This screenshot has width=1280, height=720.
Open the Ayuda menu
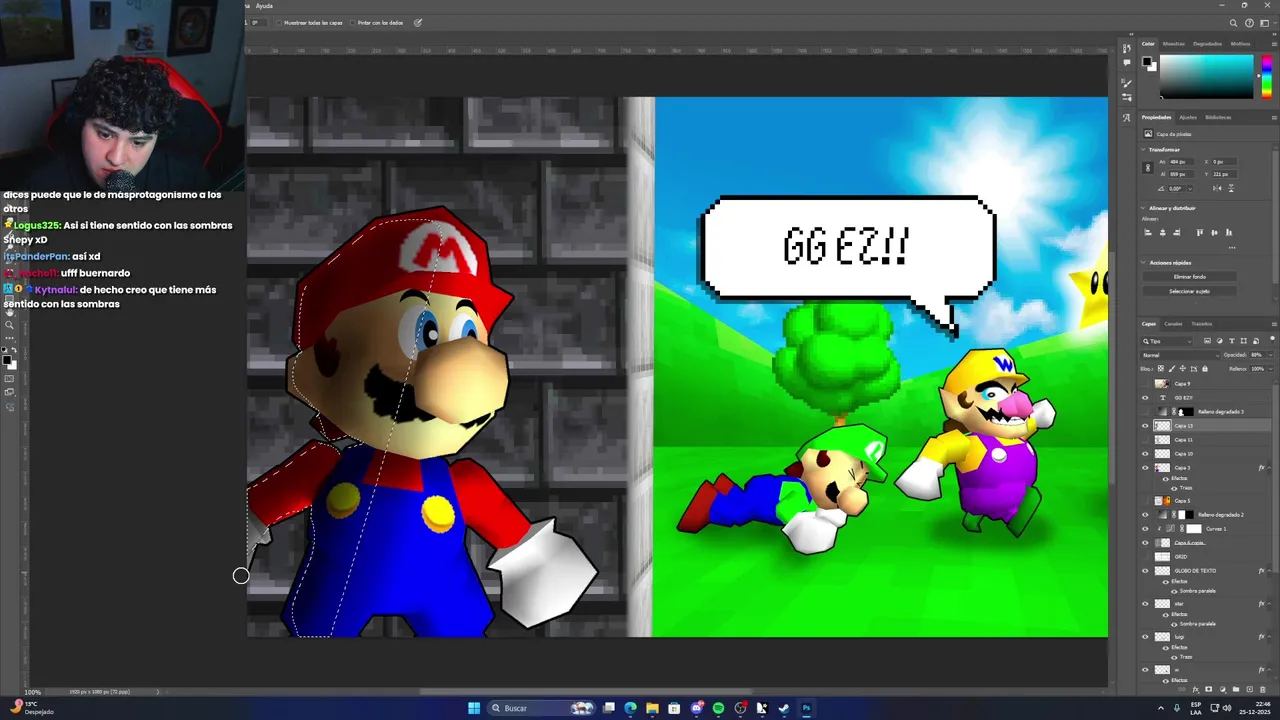(x=264, y=6)
